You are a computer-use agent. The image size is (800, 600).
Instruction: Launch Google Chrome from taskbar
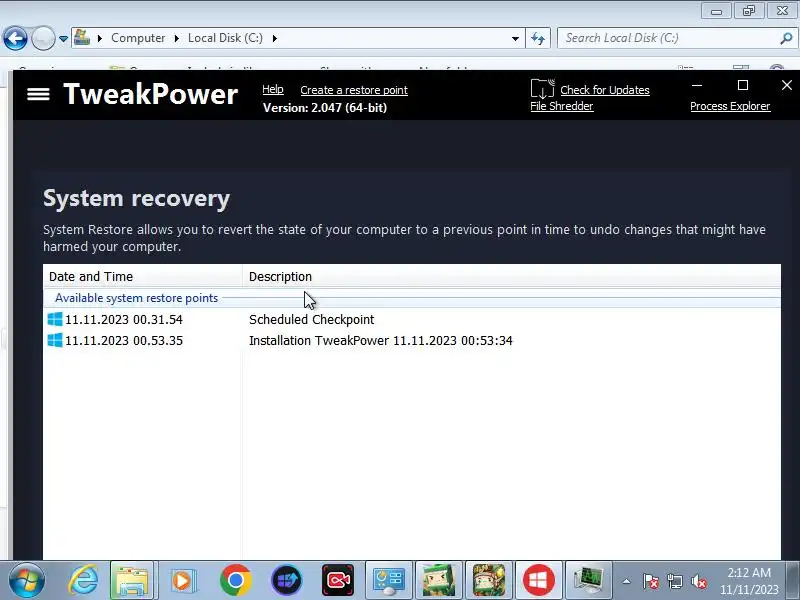tap(236, 581)
